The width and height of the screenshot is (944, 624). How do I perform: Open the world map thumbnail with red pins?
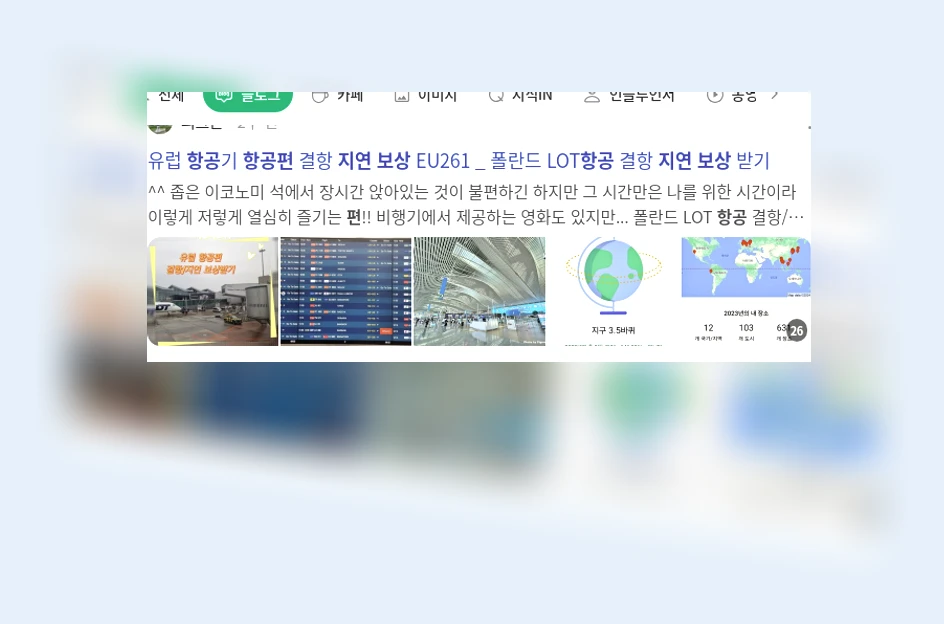pyautogui.click(x=746, y=291)
